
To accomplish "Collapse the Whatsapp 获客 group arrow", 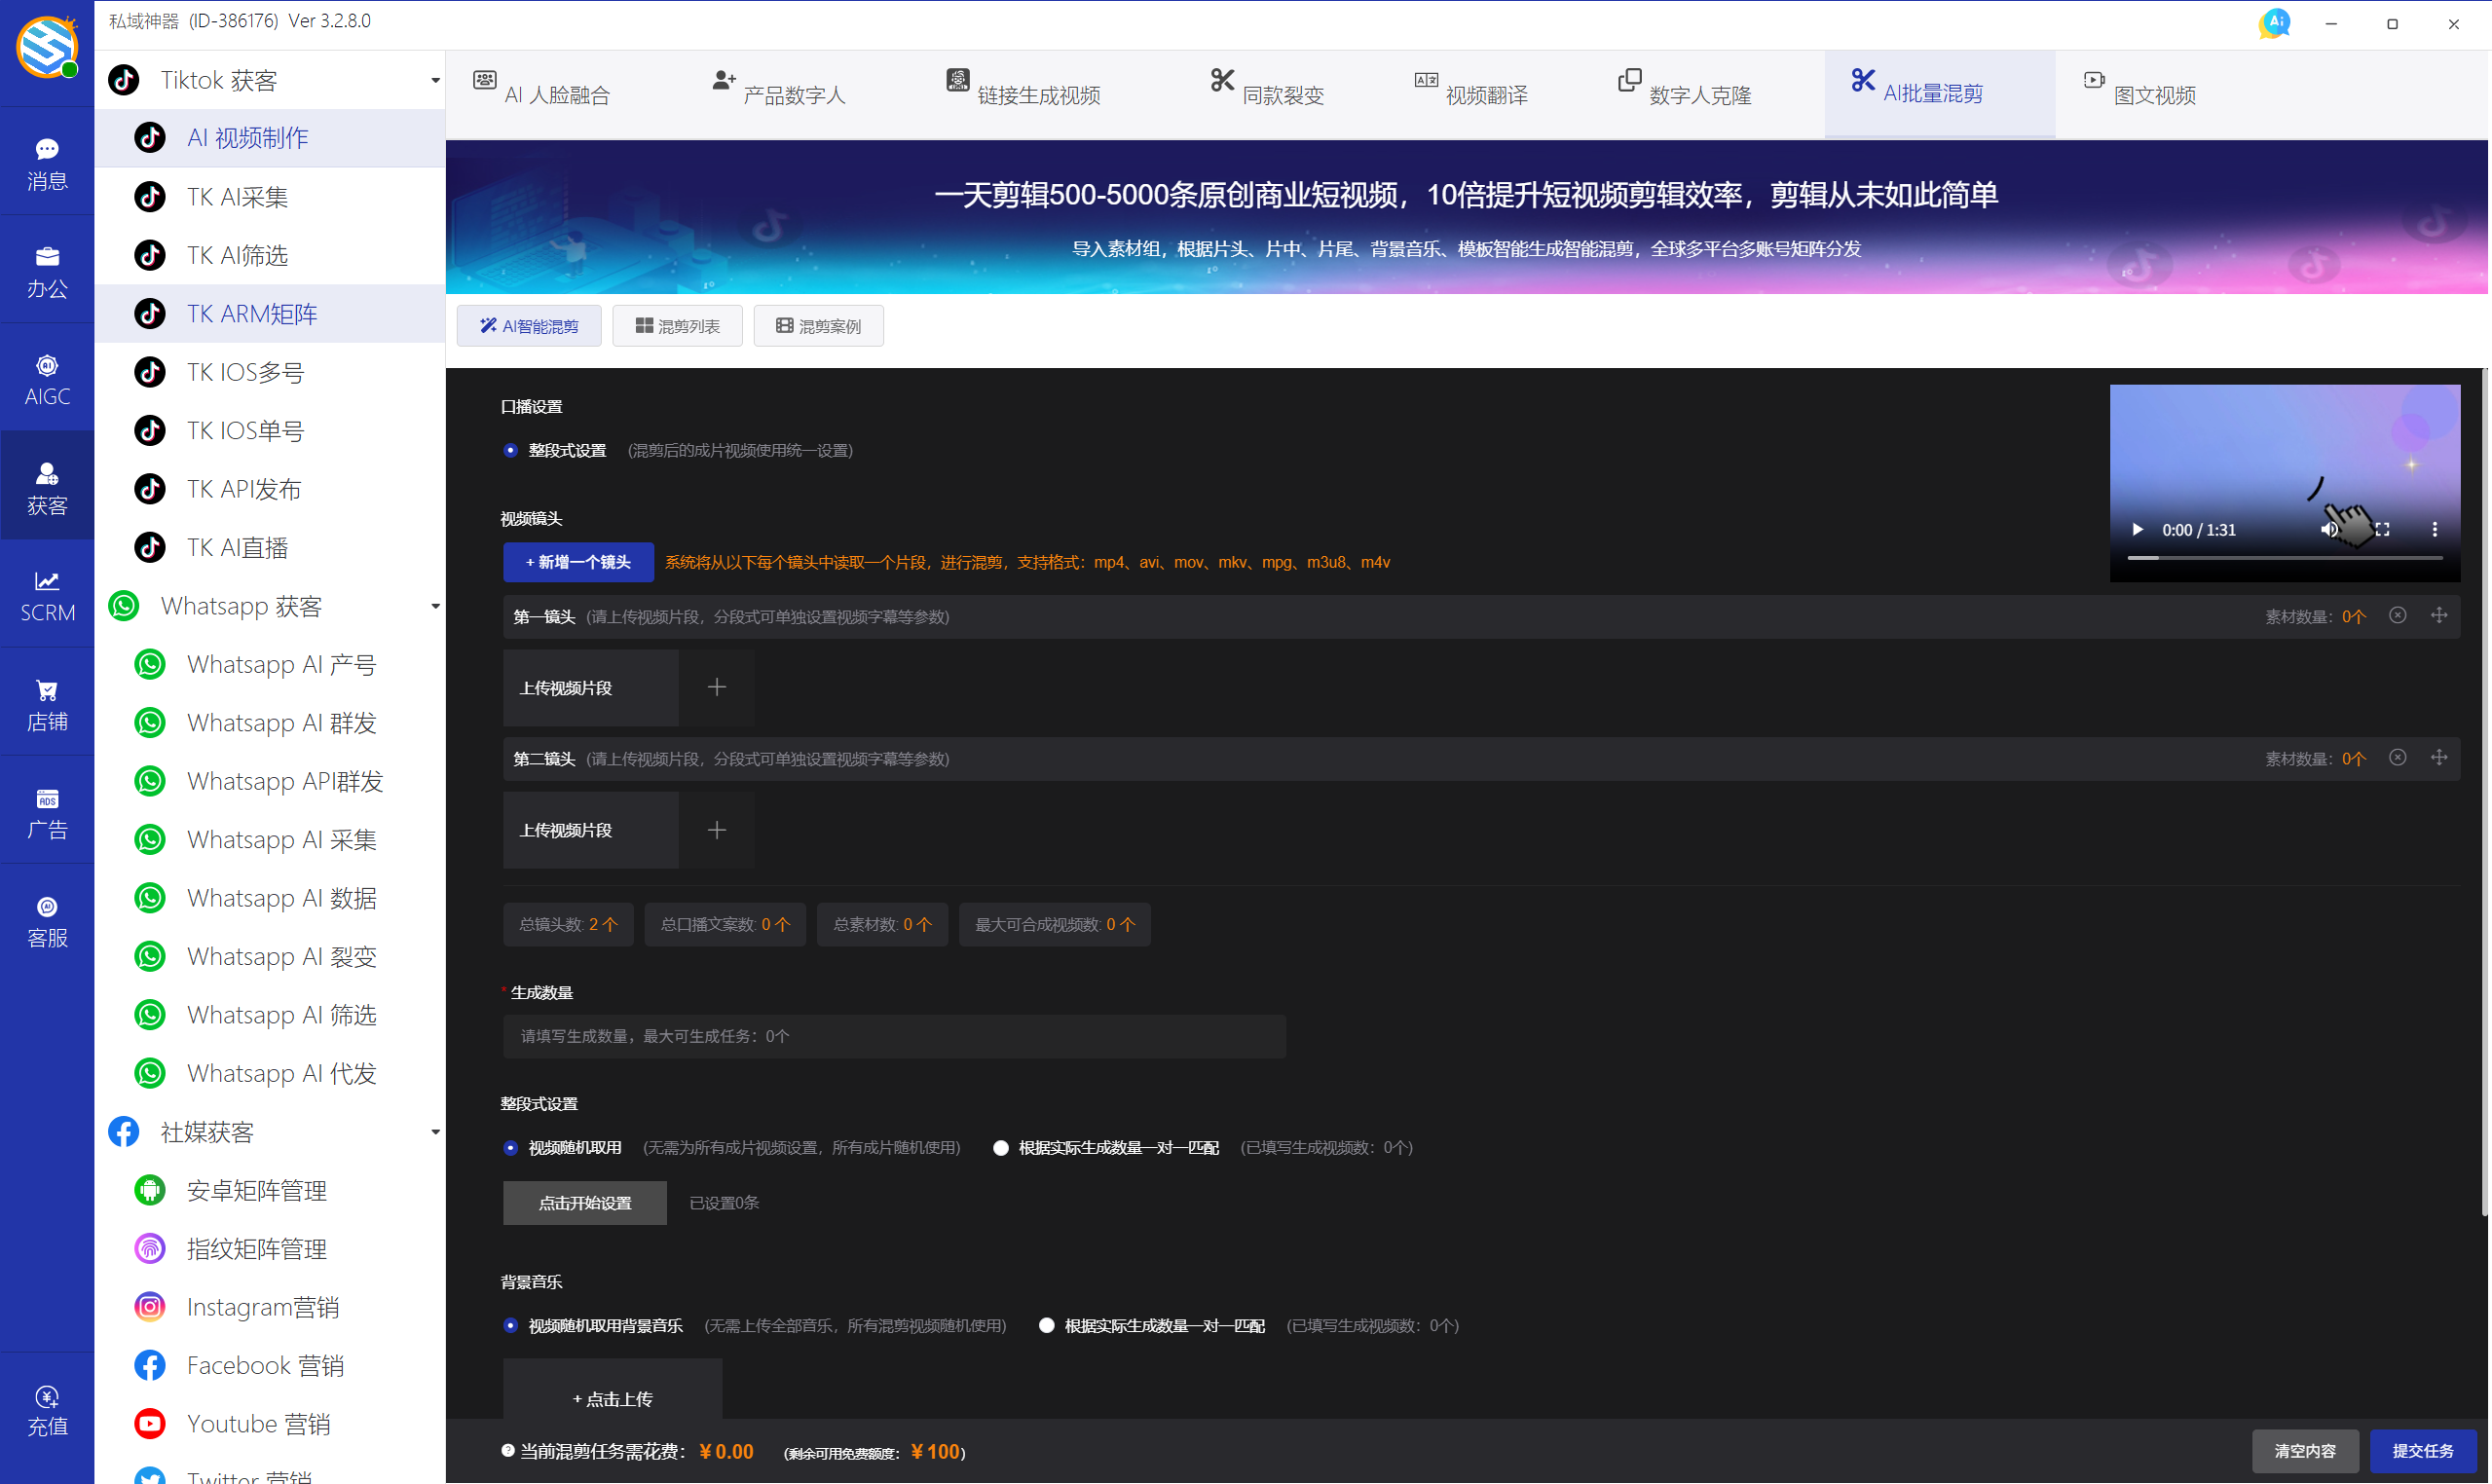I will click(x=435, y=607).
